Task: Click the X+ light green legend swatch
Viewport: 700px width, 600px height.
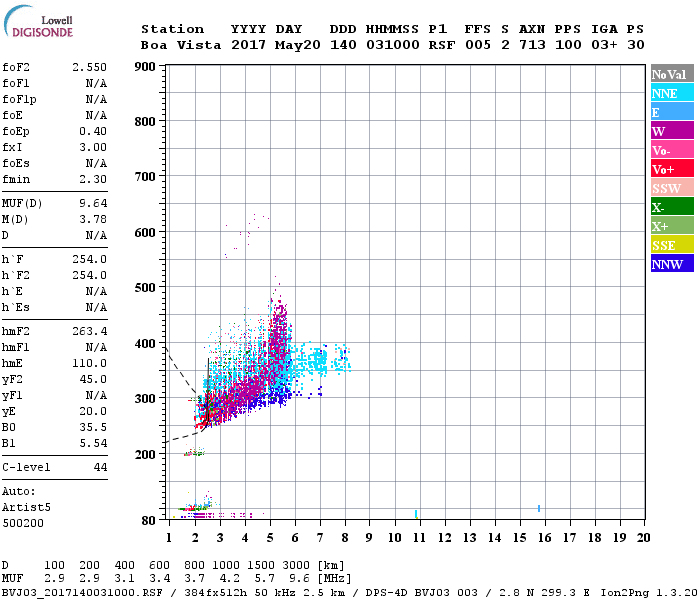Action: coord(672,226)
